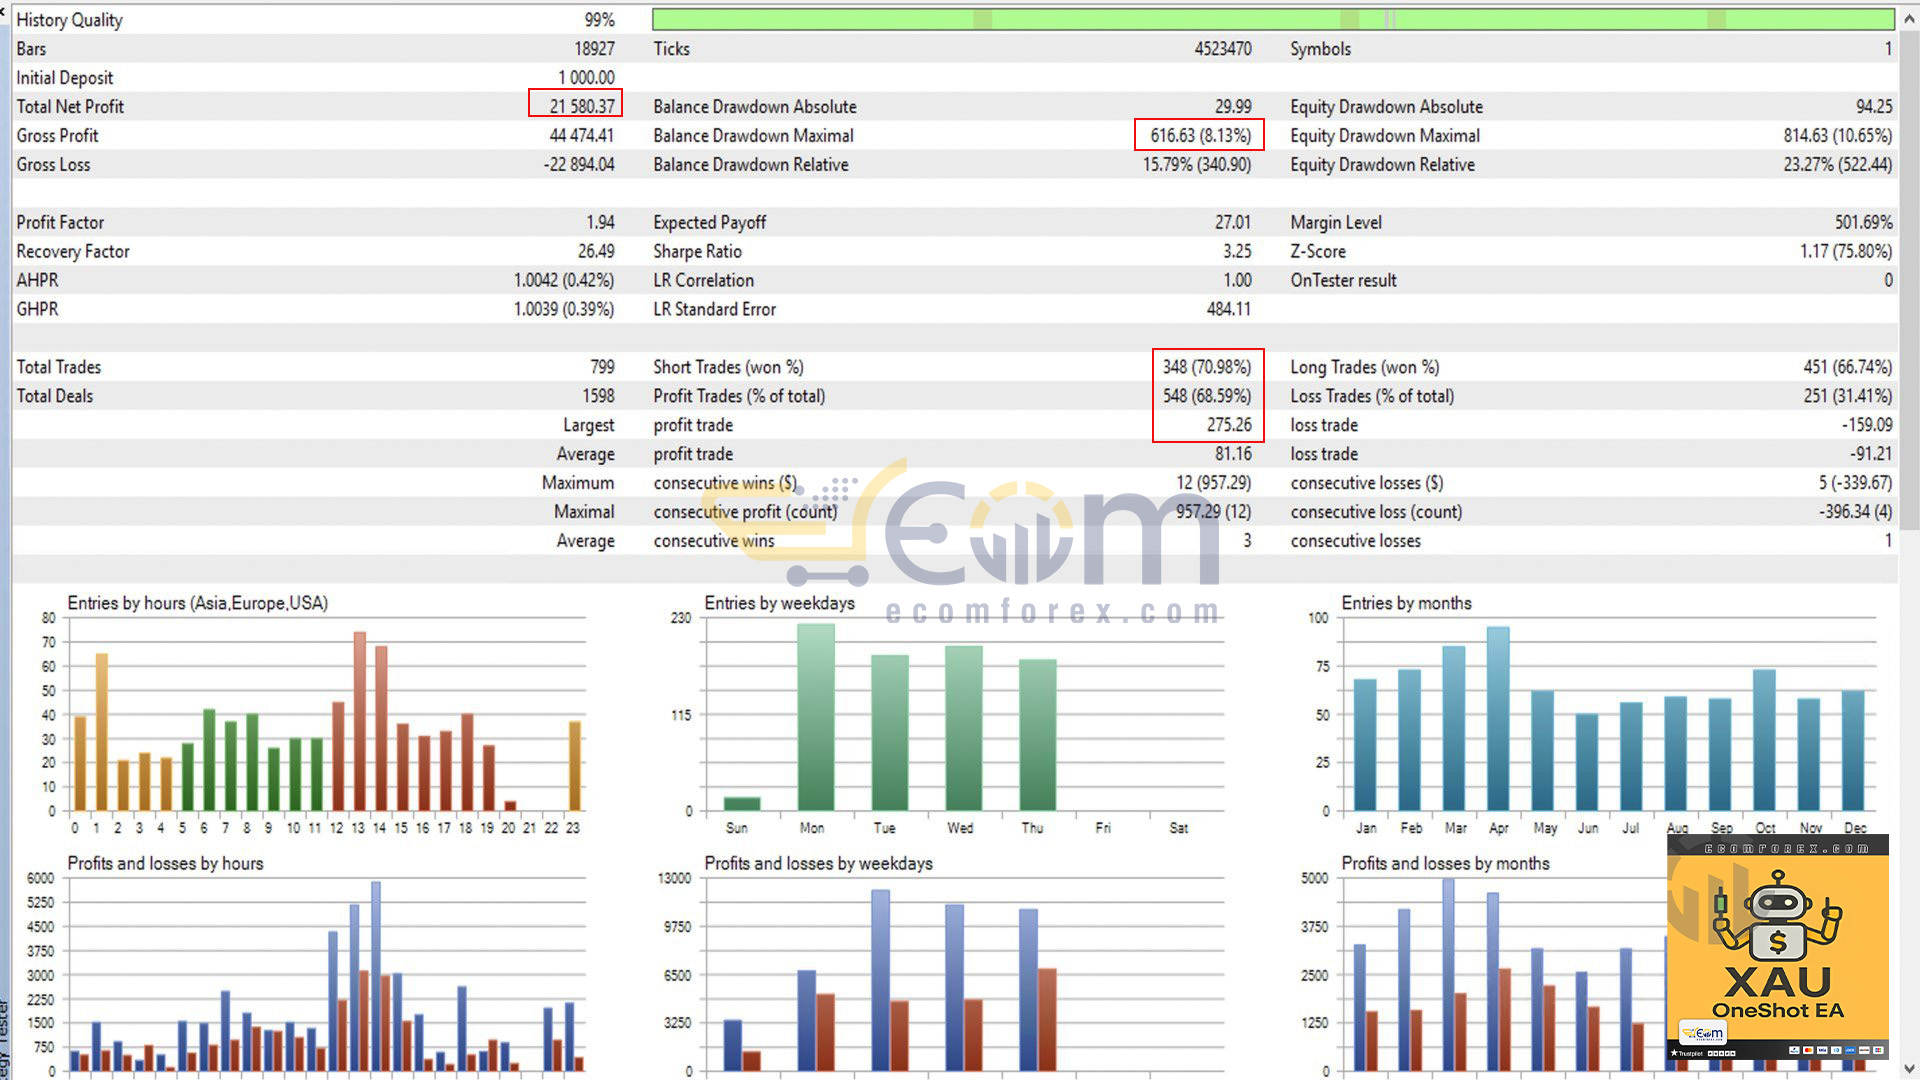Screen dimensions: 1920x1080
Task: Click the scrollbar down arrow
Action: [x=1909, y=1069]
